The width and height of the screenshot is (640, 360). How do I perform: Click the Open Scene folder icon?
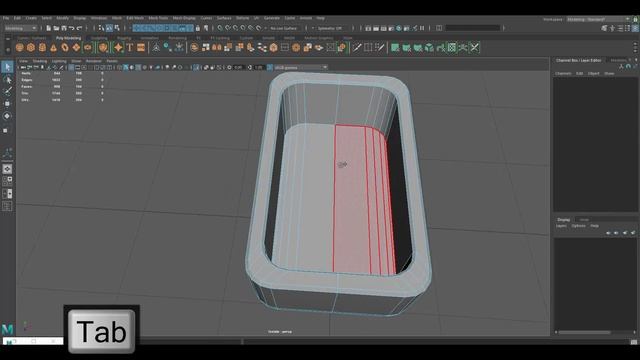tap(56, 28)
